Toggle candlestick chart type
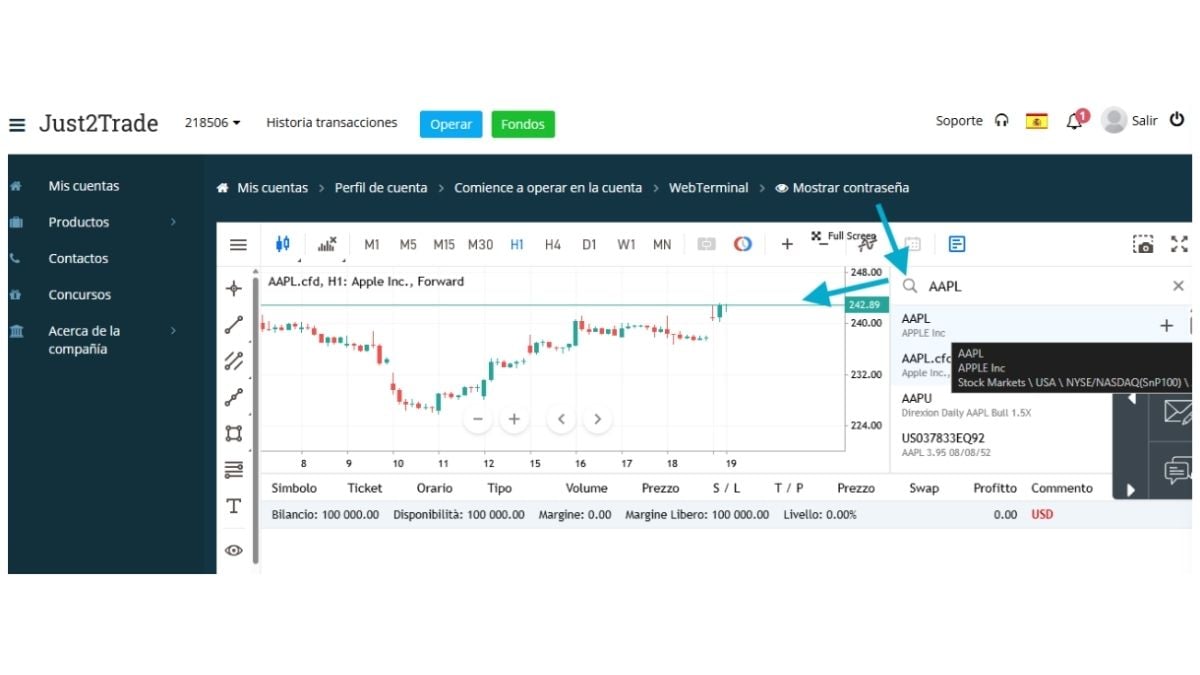Viewport: 1200px width, 675px height. click(283, 243)
